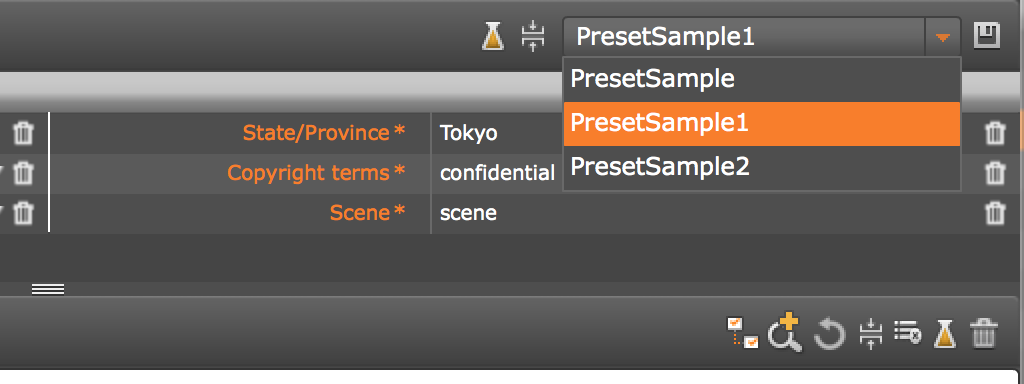
Task: Click the magnifier with plus icon in bottom toolbar
Action: 784,332
